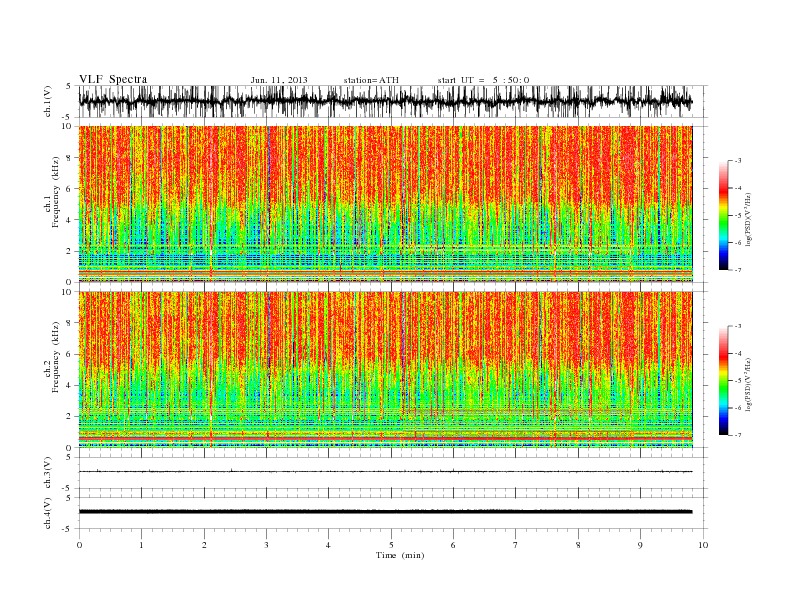Click the '-7' tick on the ch.2 color bar
The image size is (792, 612).
click(x=737, y=435)
